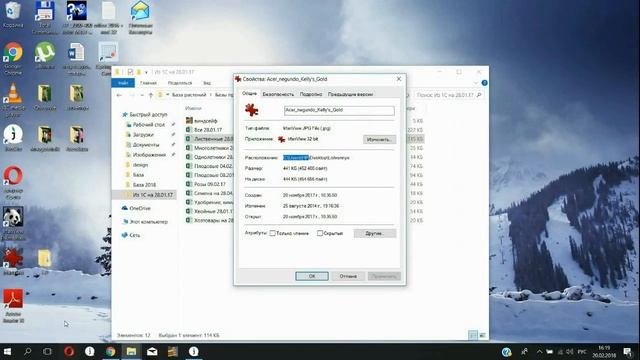Switch Explorer to details view

(473, 335)
